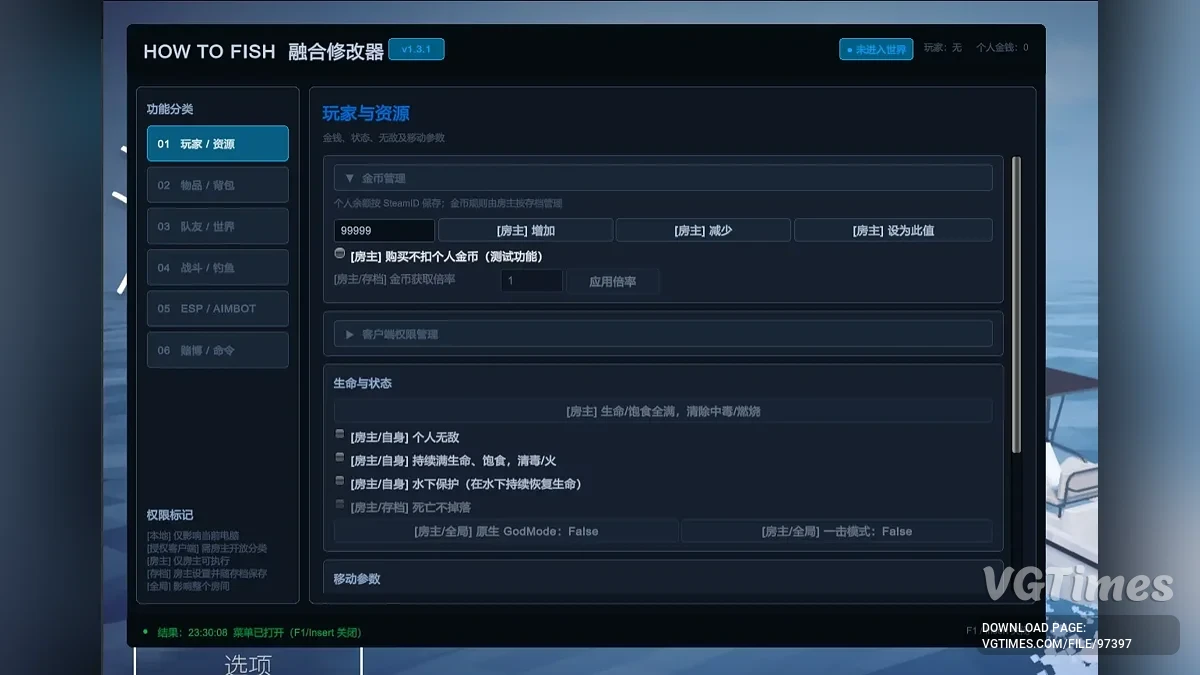Image resolution: width=1200 pixels, height=675 pixels.
Task: Click the 应用倍率 button
Action: tap(612, 281)
